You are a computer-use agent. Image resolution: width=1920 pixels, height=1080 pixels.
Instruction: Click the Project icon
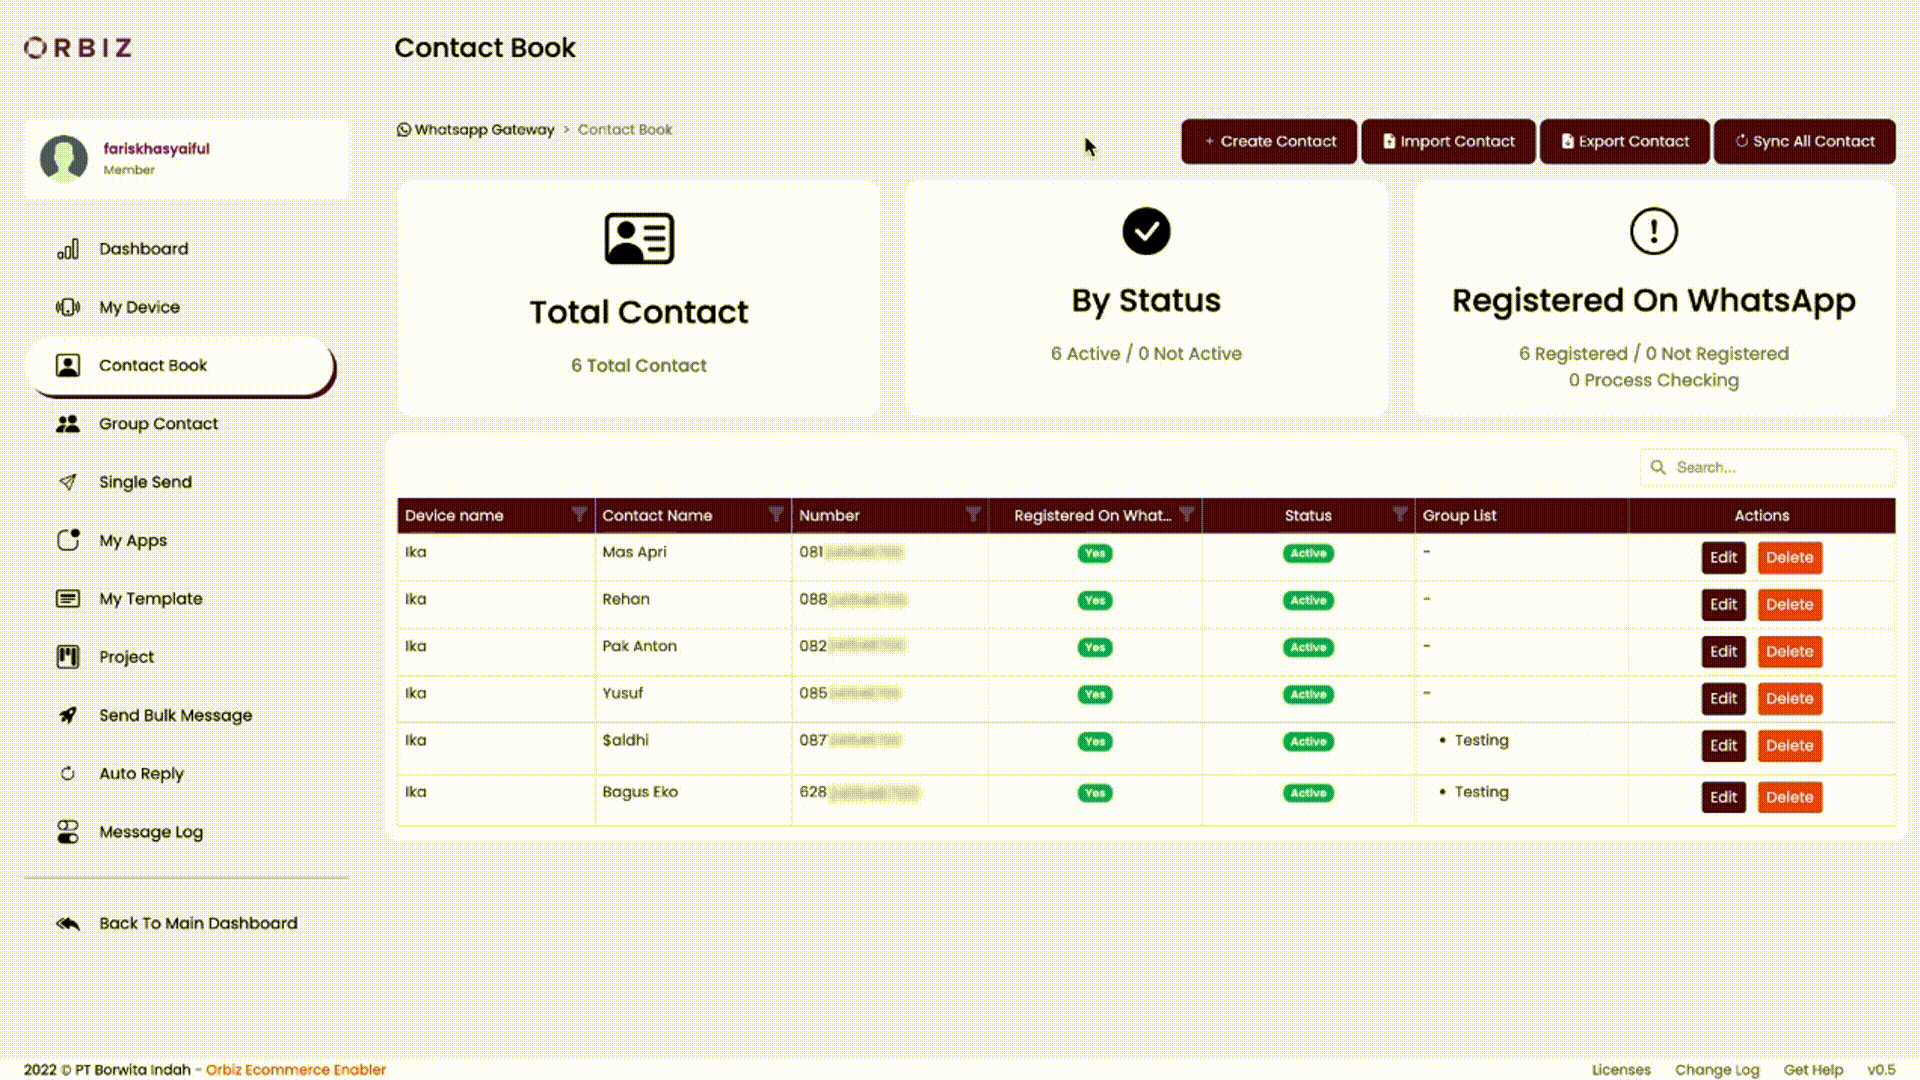pos(68,657)
